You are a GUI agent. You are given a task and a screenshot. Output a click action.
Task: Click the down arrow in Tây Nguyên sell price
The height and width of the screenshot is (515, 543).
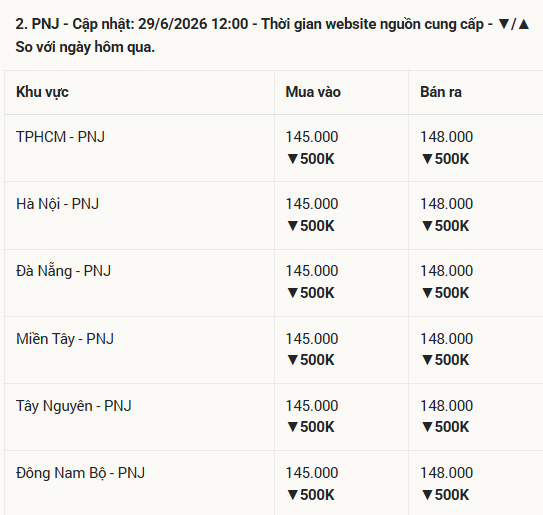[427, 427]
